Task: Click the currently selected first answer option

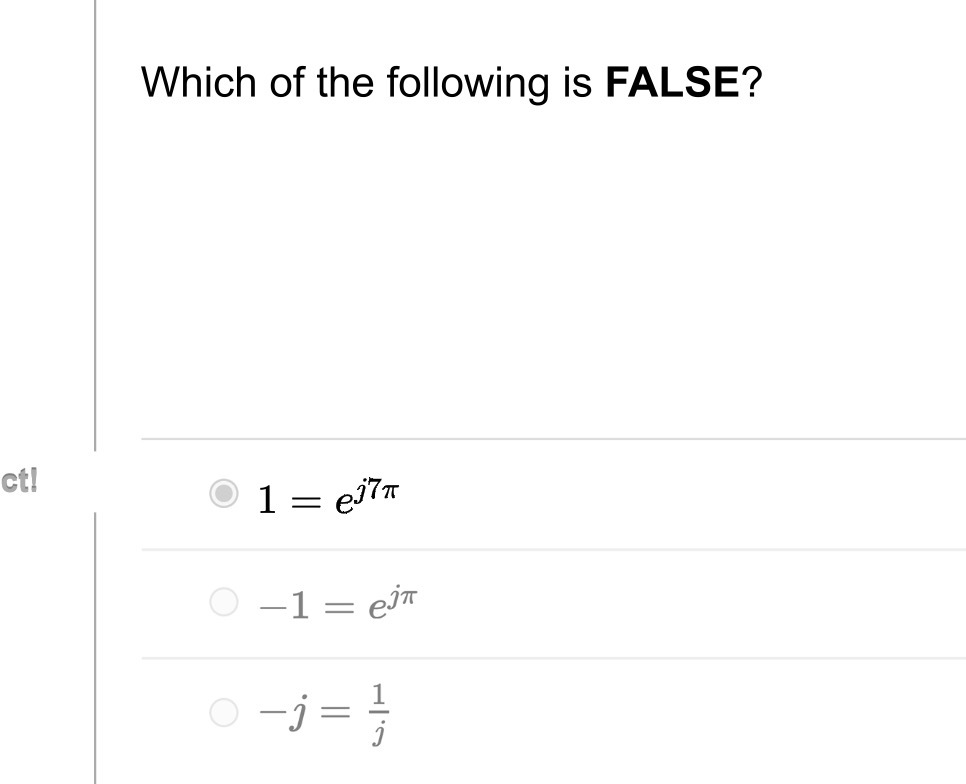Action: tap(224, 491)
